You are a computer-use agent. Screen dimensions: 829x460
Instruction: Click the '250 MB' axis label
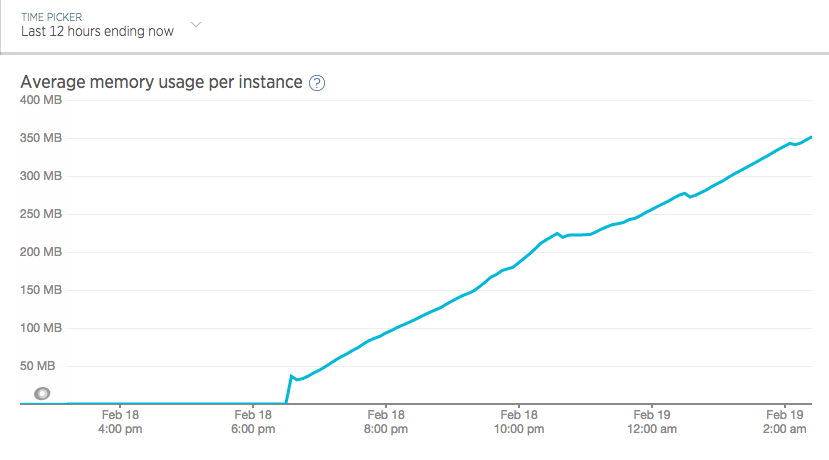(41, 214)
